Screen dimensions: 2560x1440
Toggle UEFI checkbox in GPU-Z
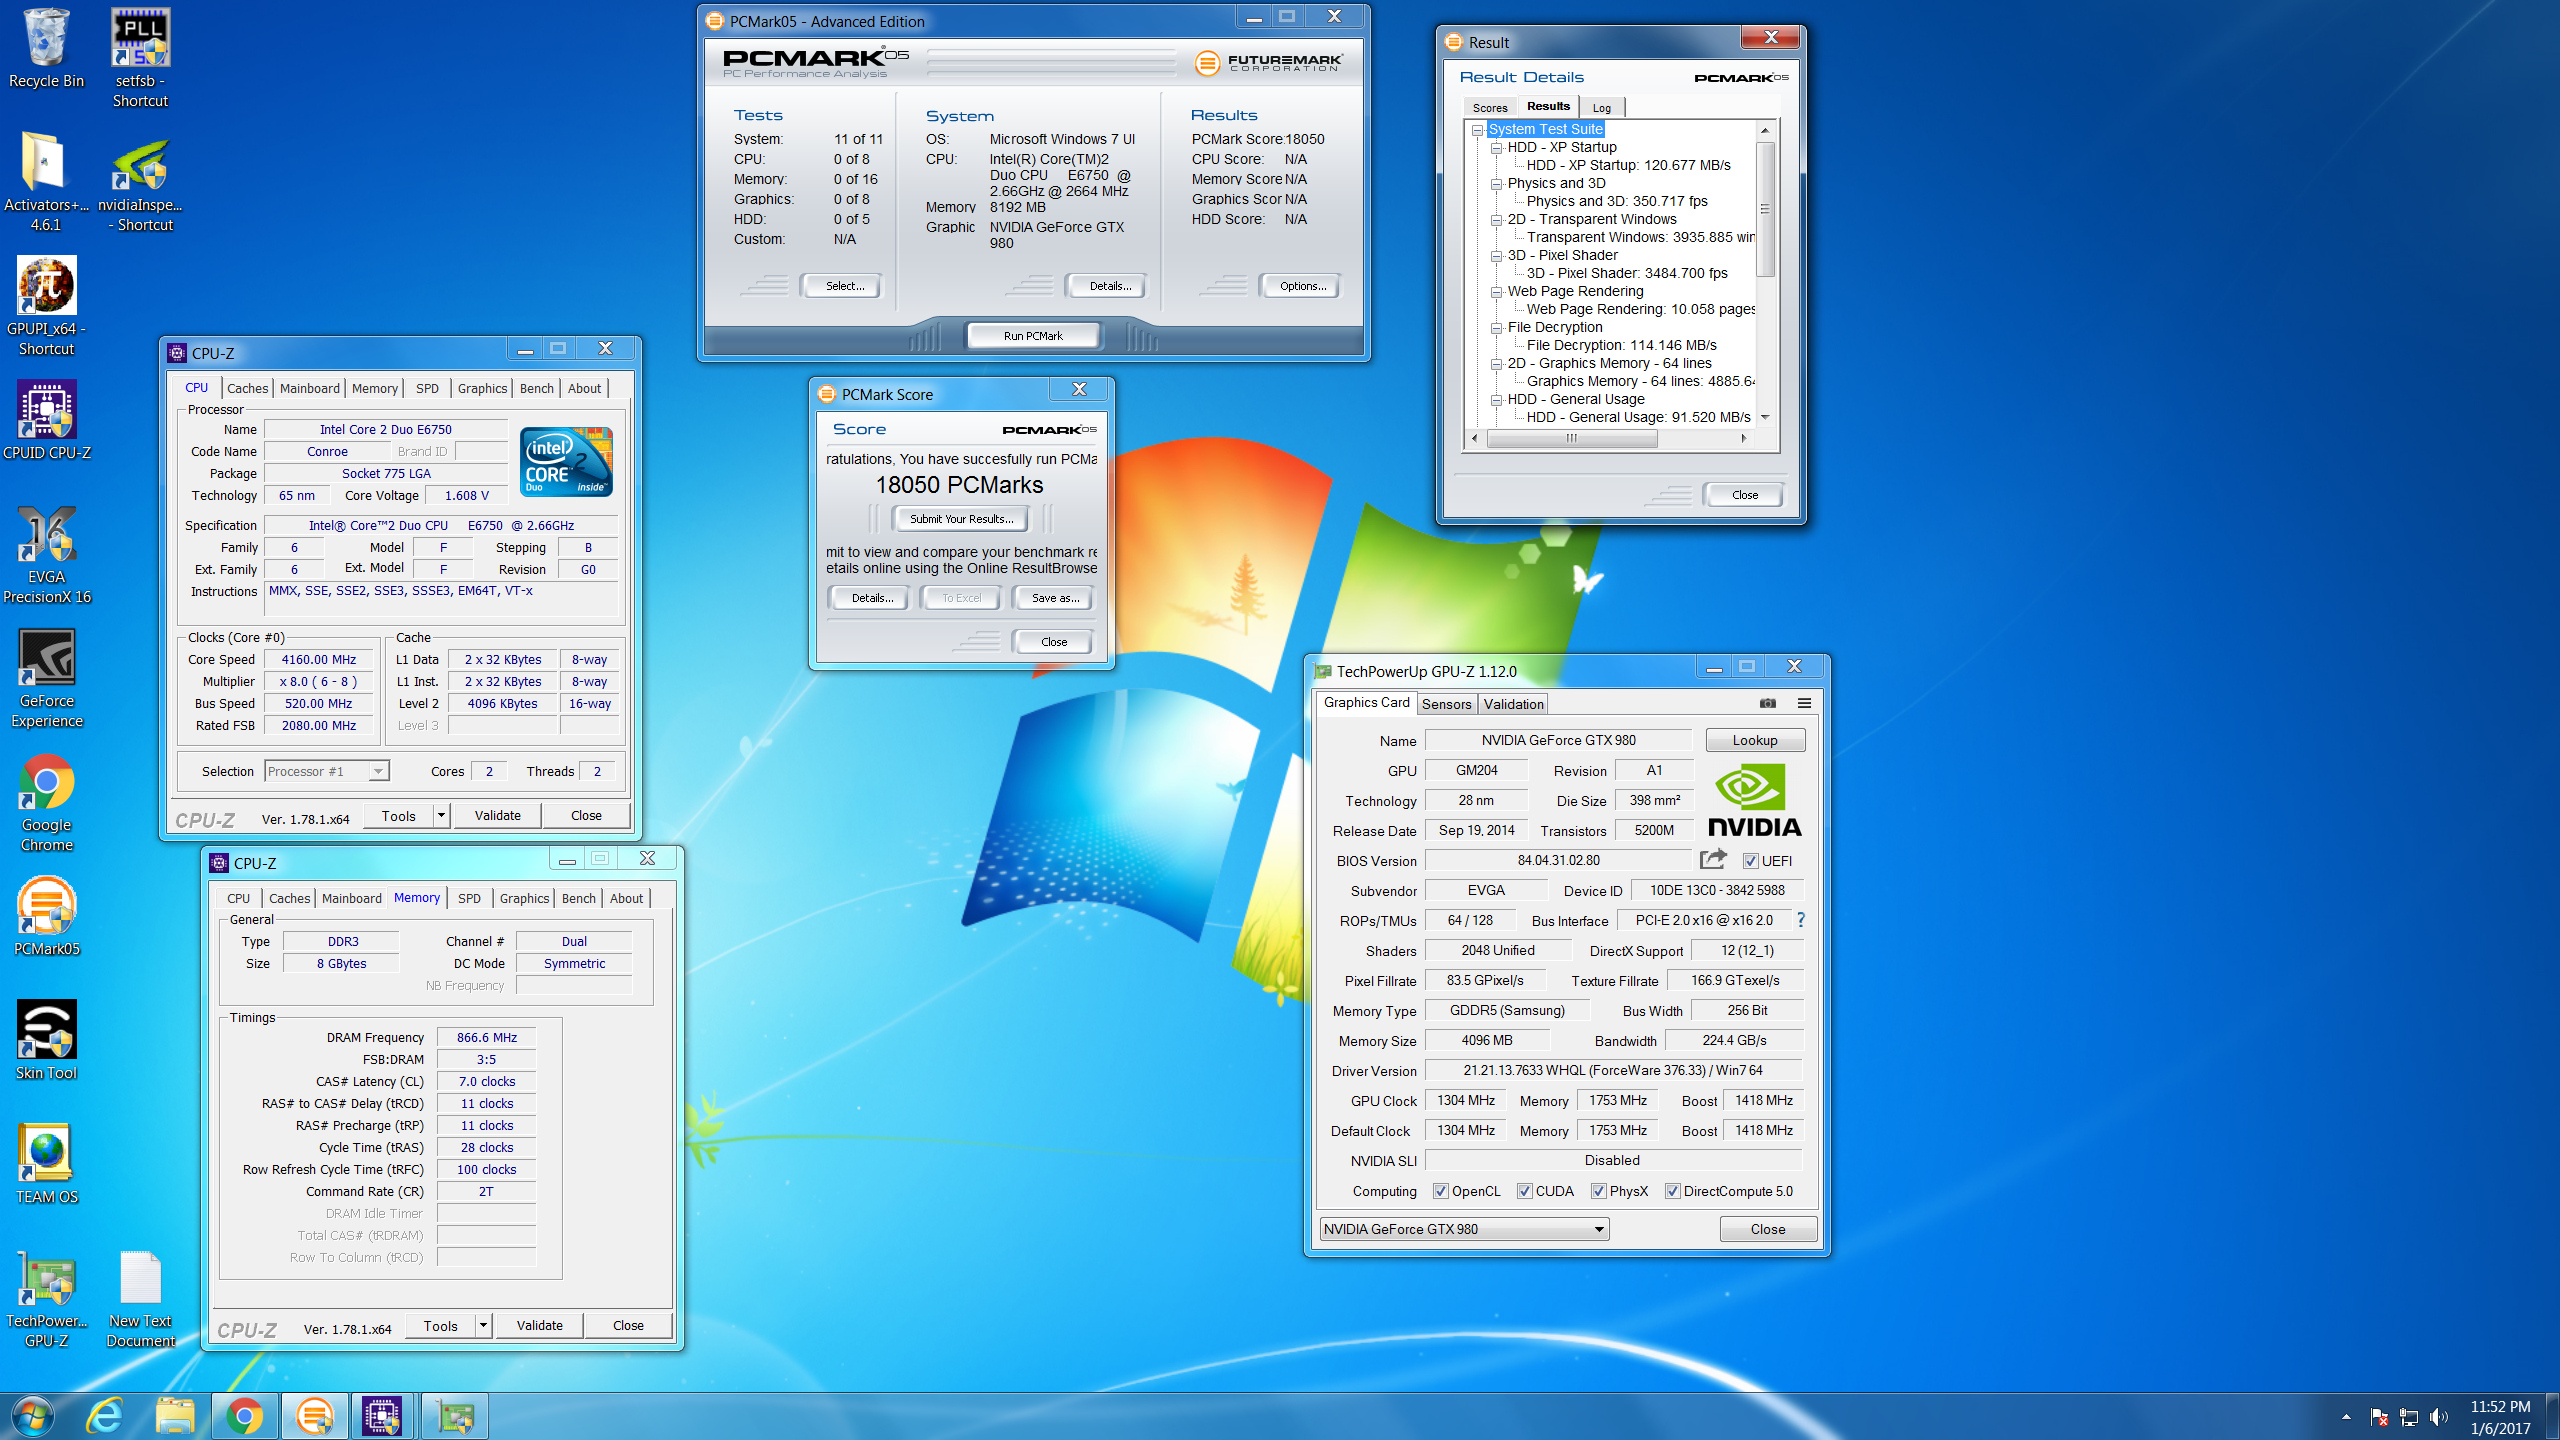point(1751,861)
